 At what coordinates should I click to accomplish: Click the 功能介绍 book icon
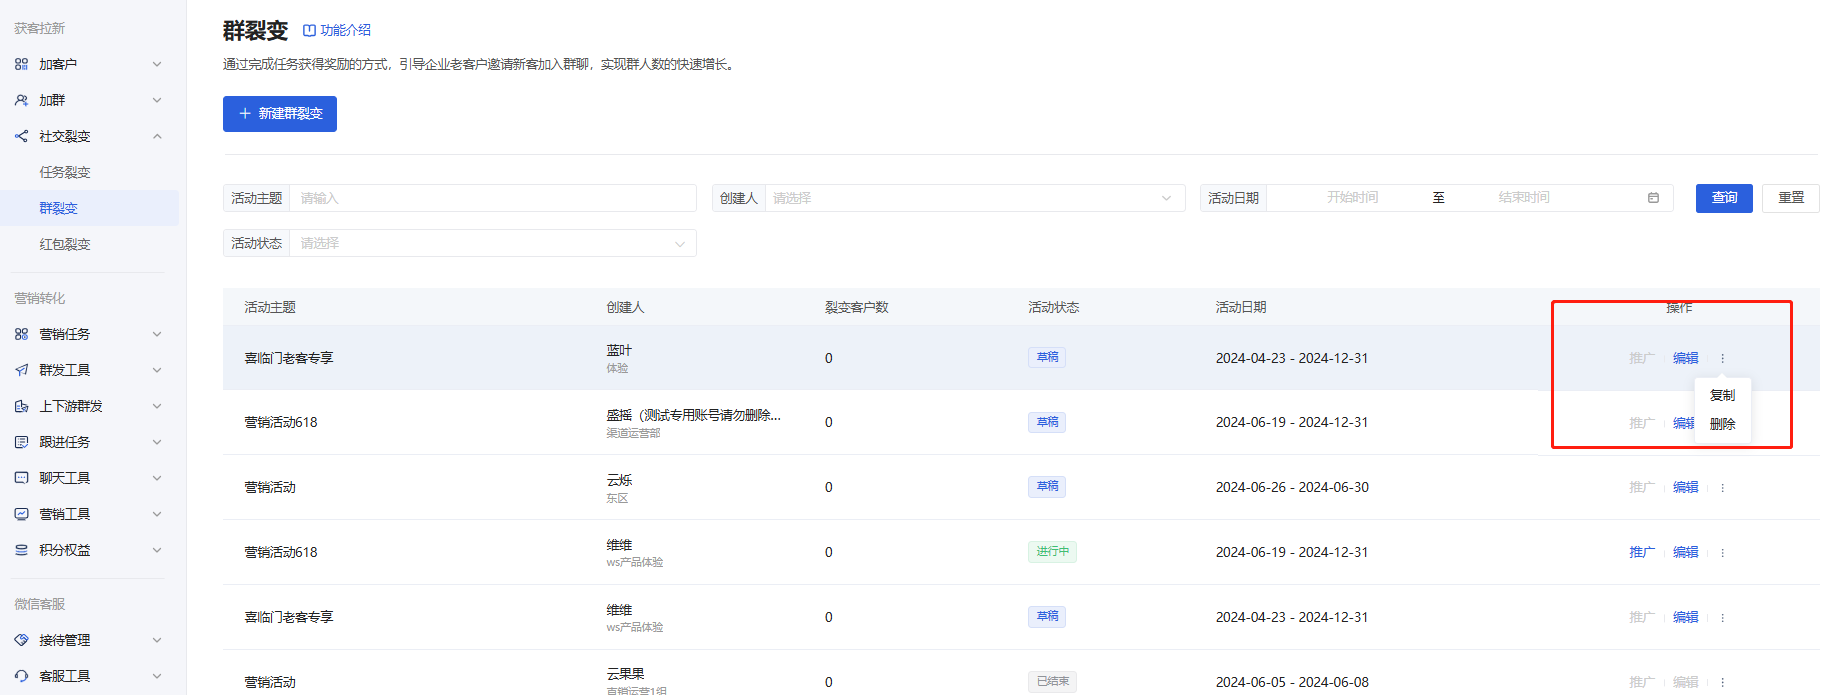[x=309, y=30]
